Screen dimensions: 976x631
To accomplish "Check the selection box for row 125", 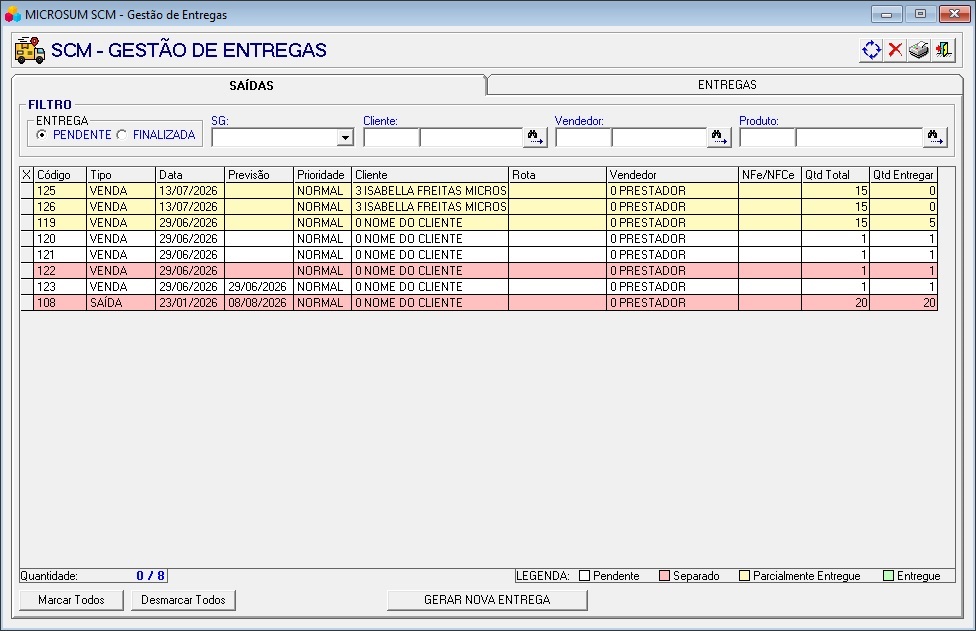I will (27, 190).
